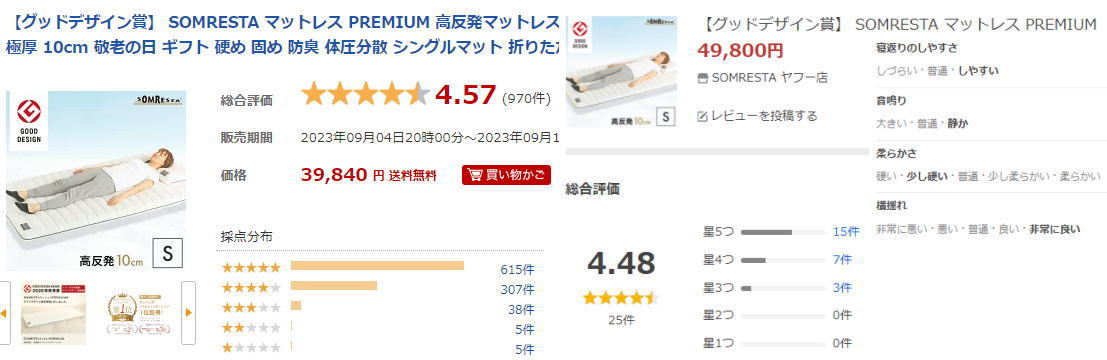Open the 星3つ 3件 reviews link
Viewport: 1107px width, 360px height.
pyautogui.click(x=842, y=288)
